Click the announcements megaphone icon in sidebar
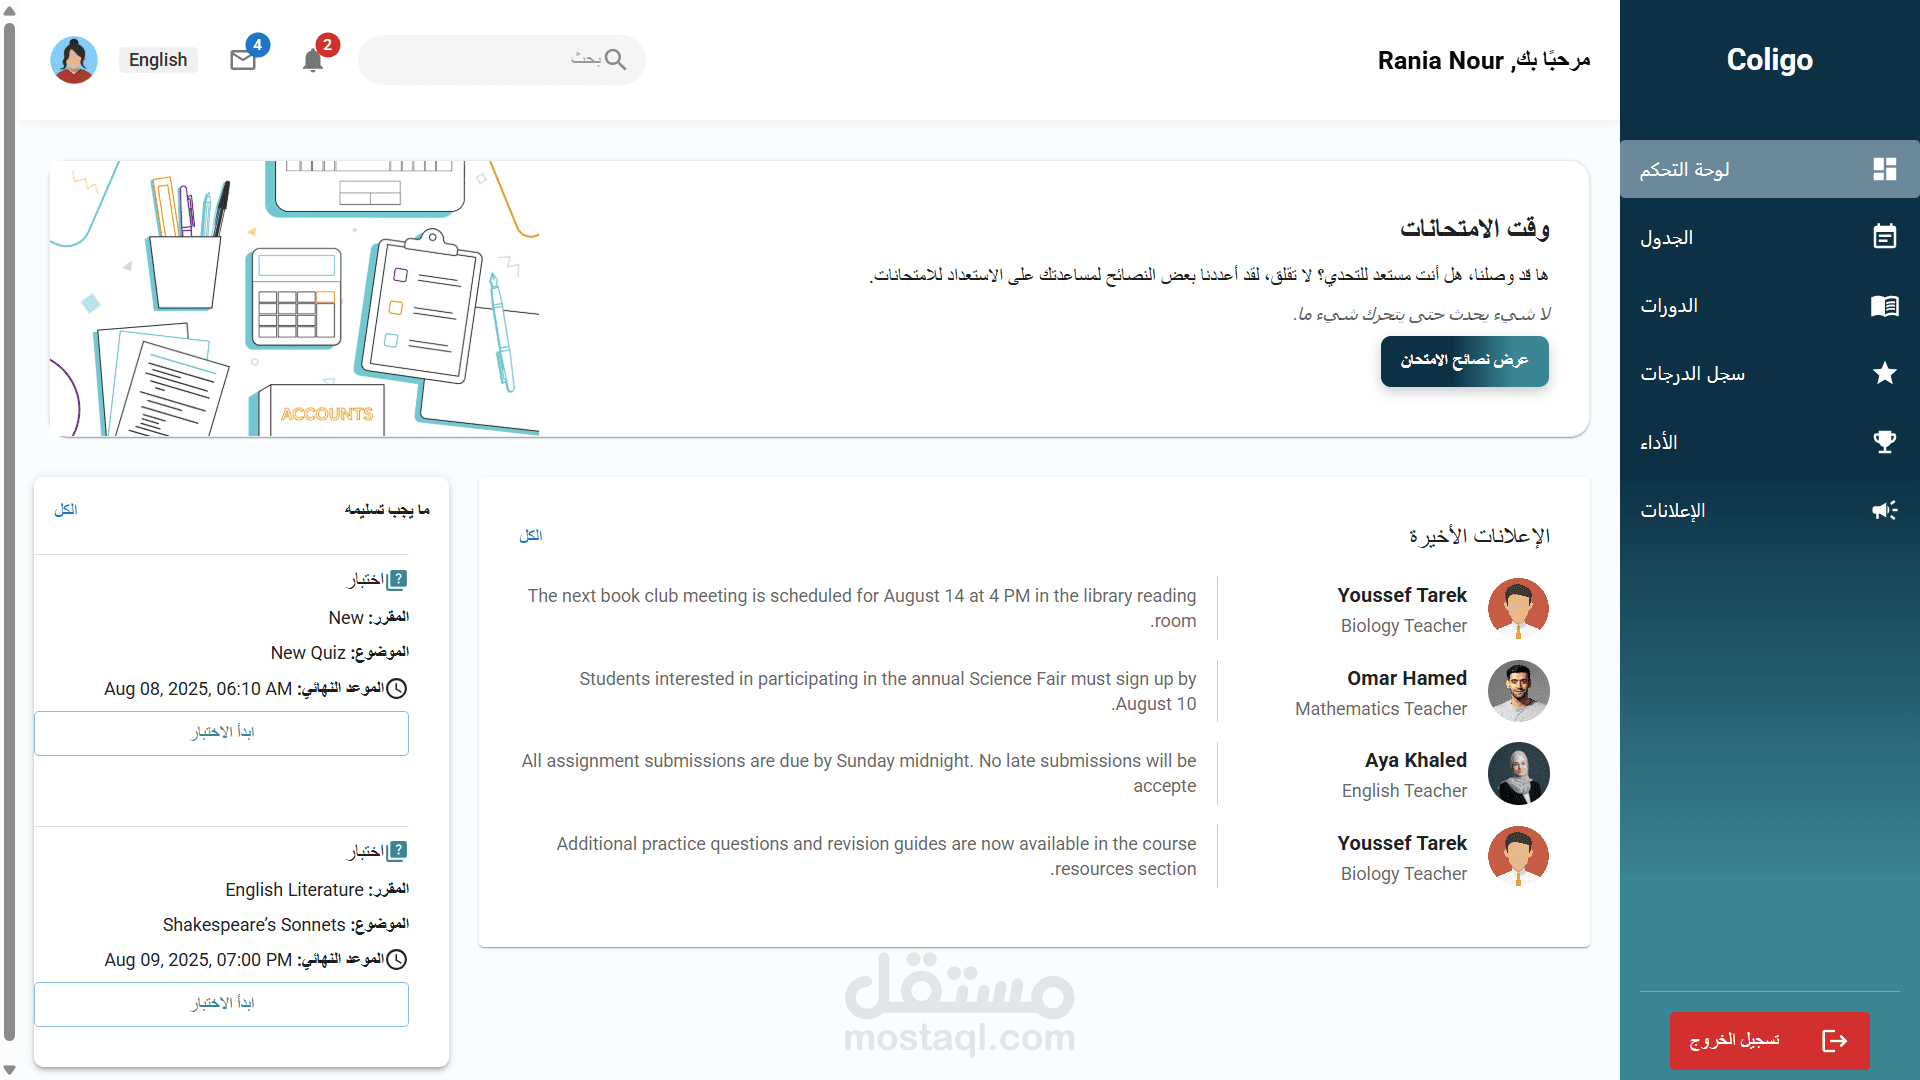Image resolution: width=1920 pixels, height=1080 pixels. (x=1884, y=510)
